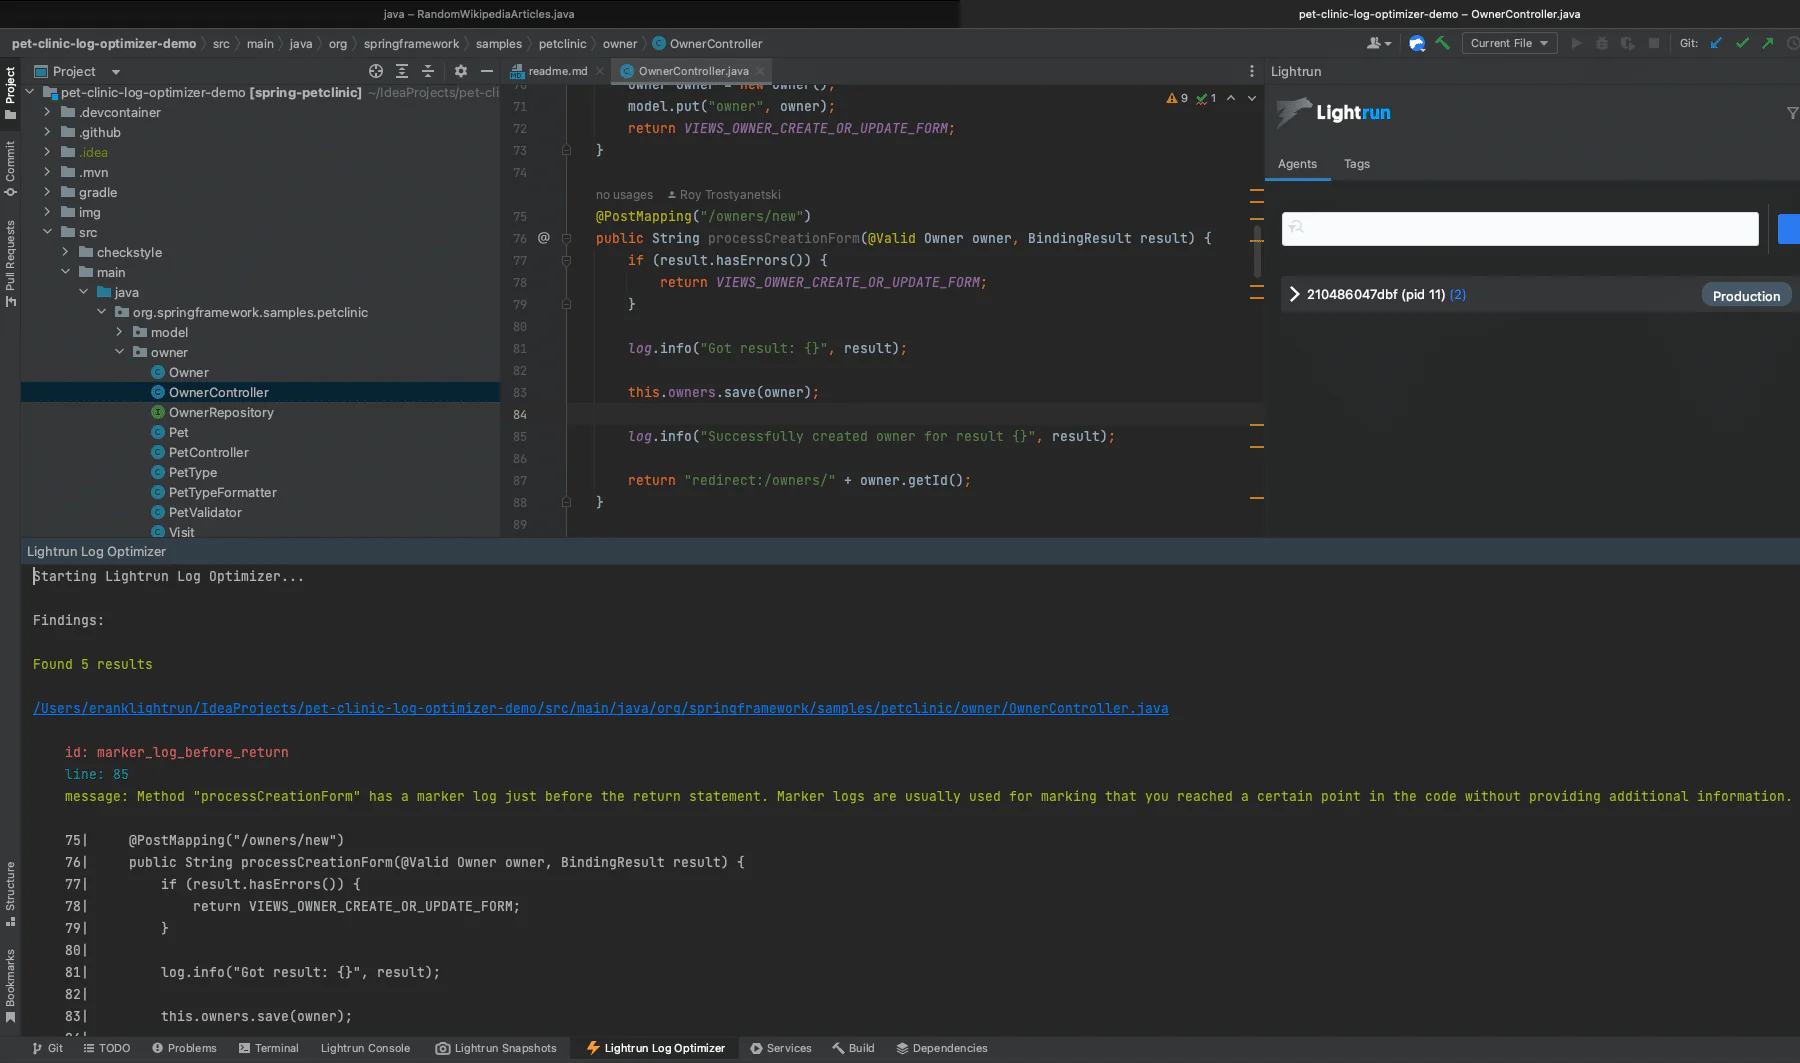
Task: Click the Lightrun agents search field
Action: tap(1519, 228)
